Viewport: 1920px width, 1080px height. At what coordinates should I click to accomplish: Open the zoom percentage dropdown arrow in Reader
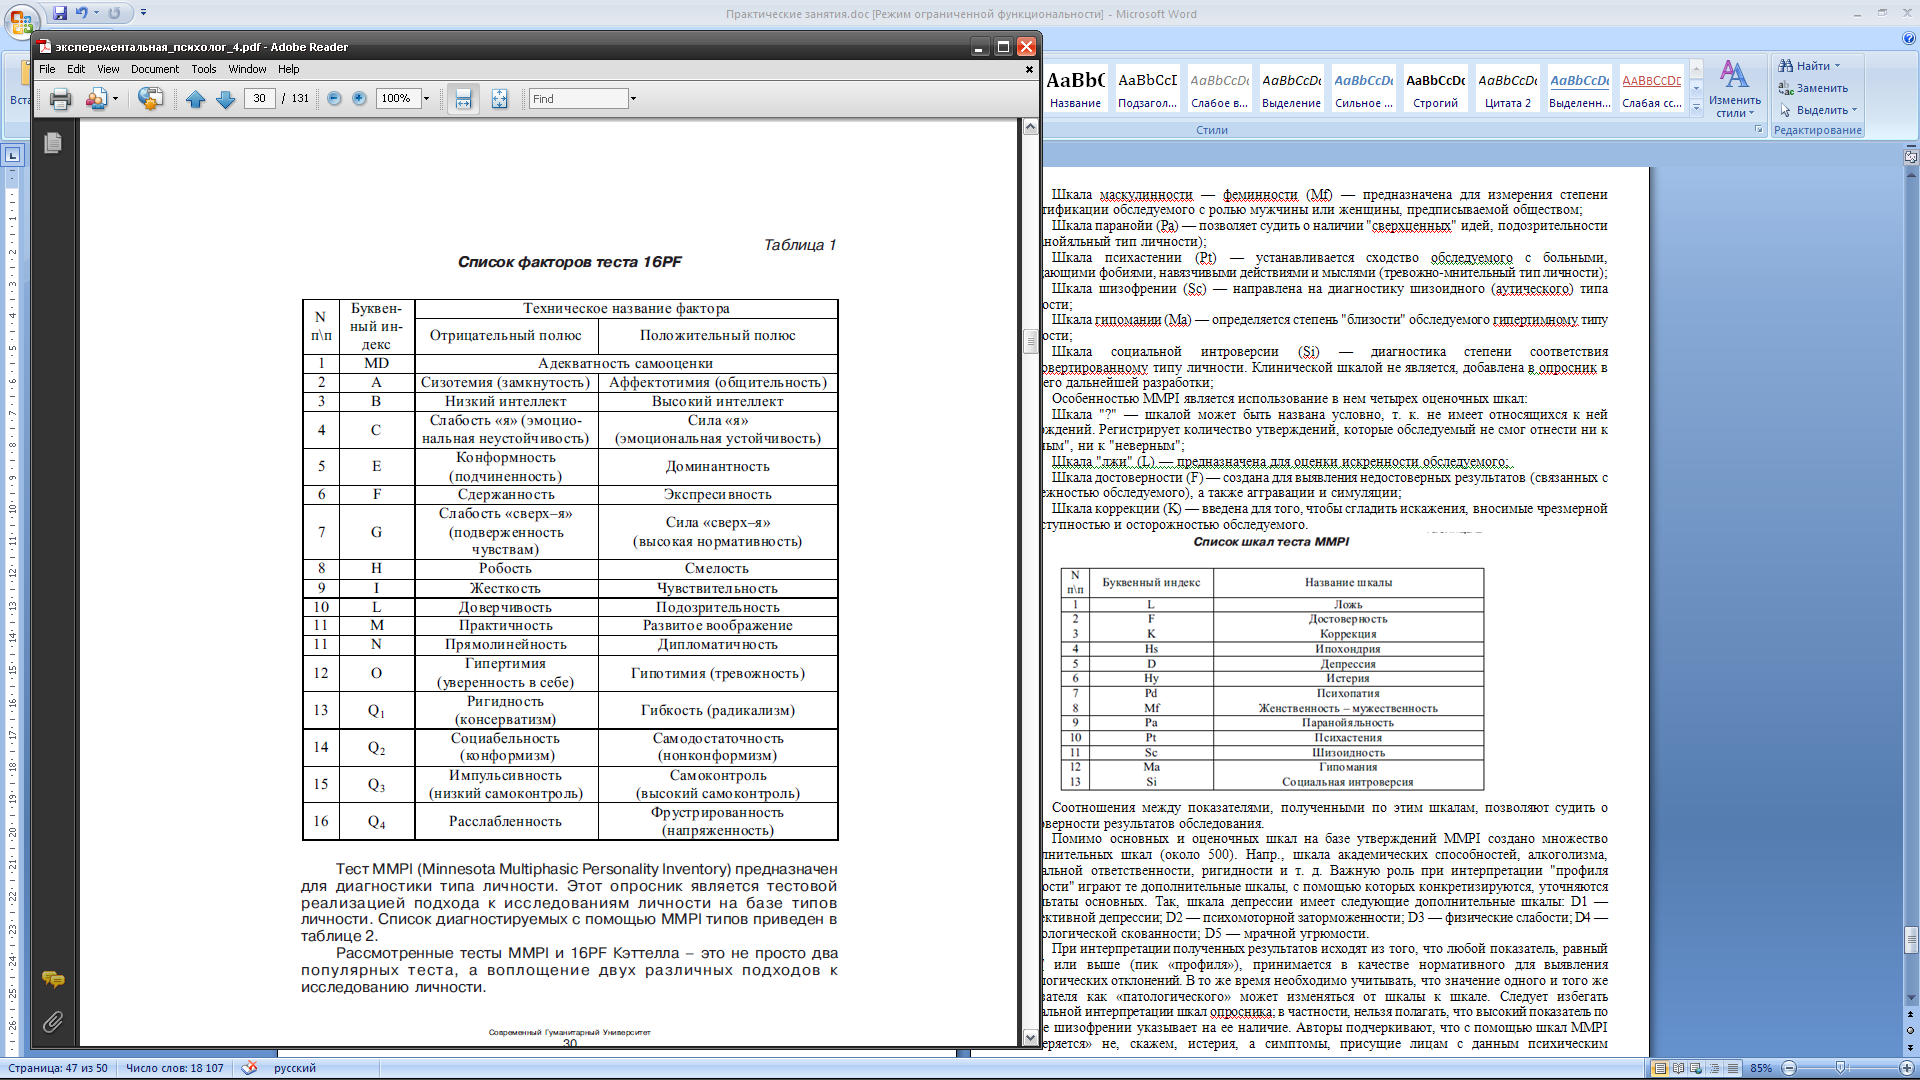click(x=426, y=98)
